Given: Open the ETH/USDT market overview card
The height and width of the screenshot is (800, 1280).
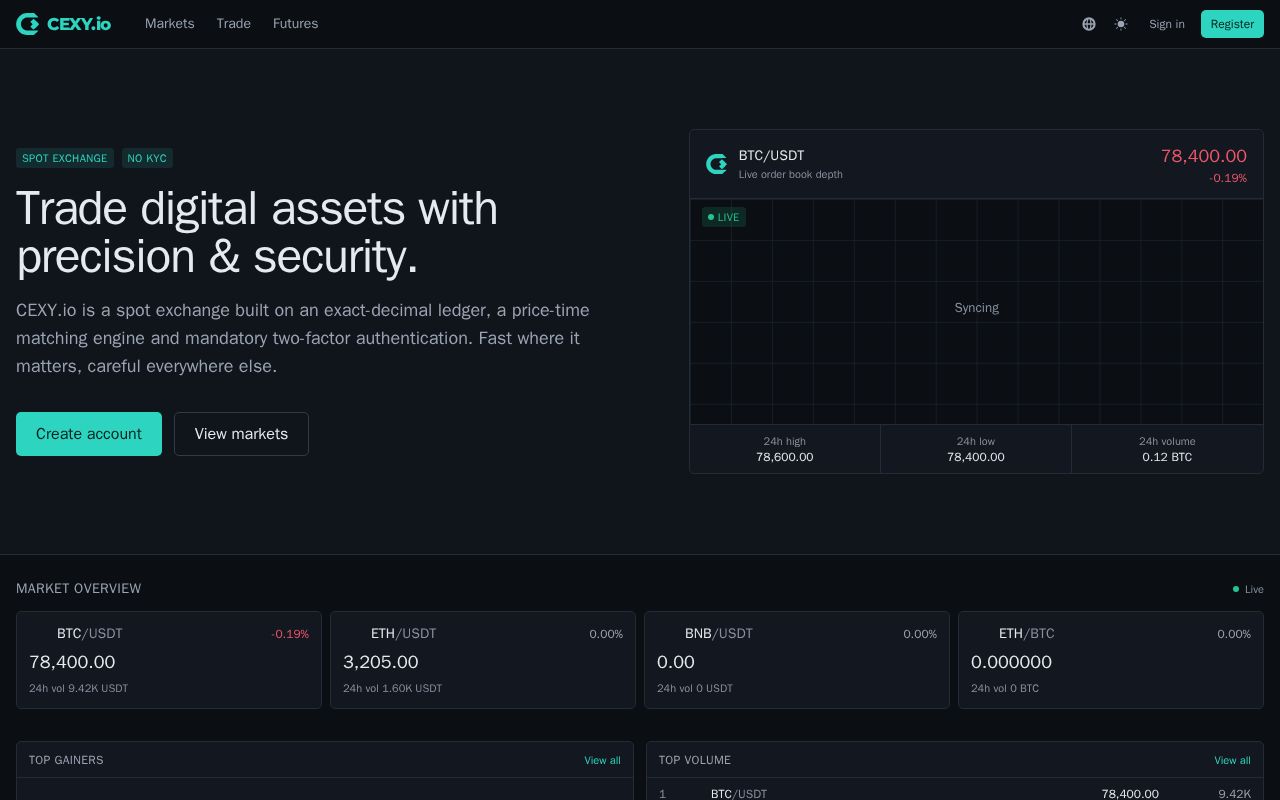Looking at the screenshot, I should [x=483, y=660].
